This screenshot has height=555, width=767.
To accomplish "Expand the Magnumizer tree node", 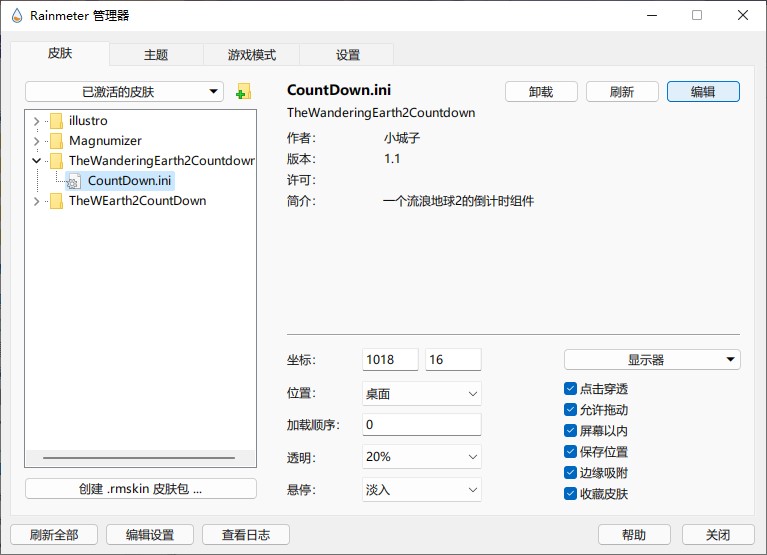I will tap(36, 141).
